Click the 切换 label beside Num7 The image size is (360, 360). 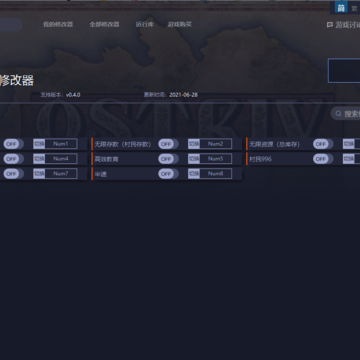(x=39, y=174)
